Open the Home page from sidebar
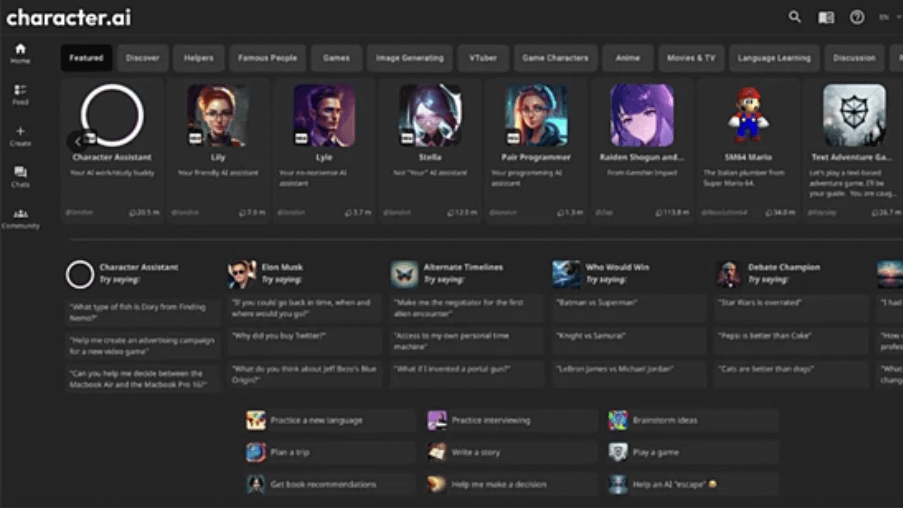 pyautogui.click(x=20, y=53)
